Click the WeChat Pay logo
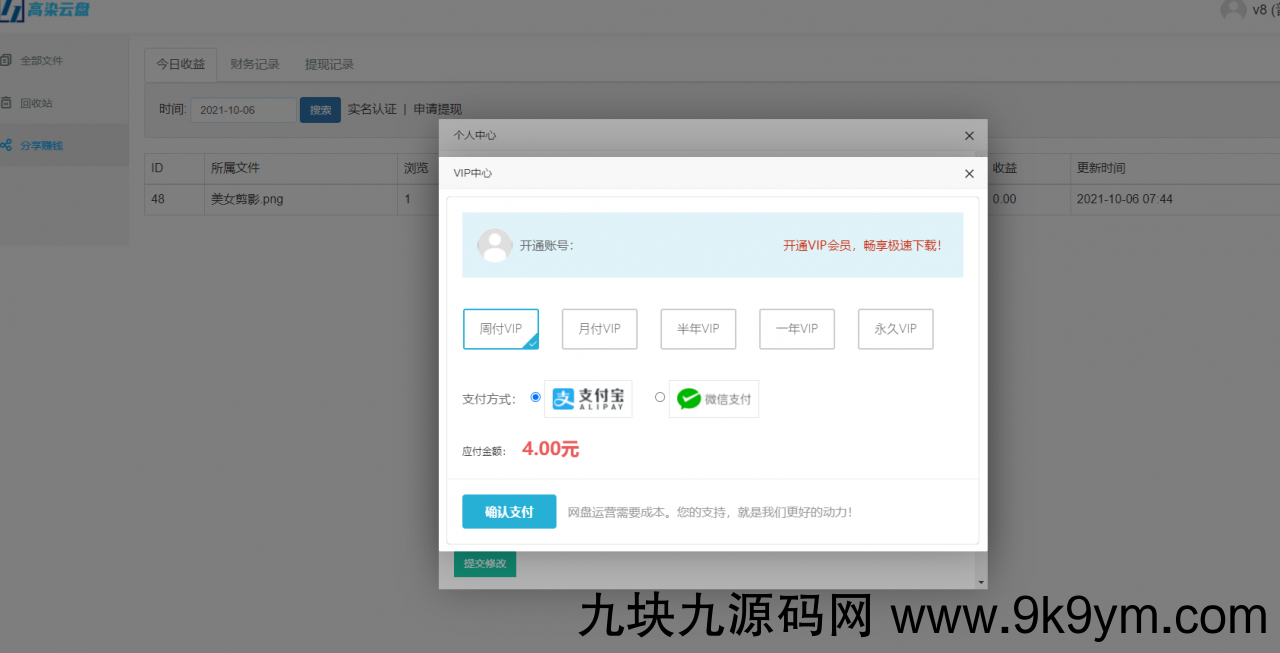Screen dimensions: 1280x653 (714, 399)
